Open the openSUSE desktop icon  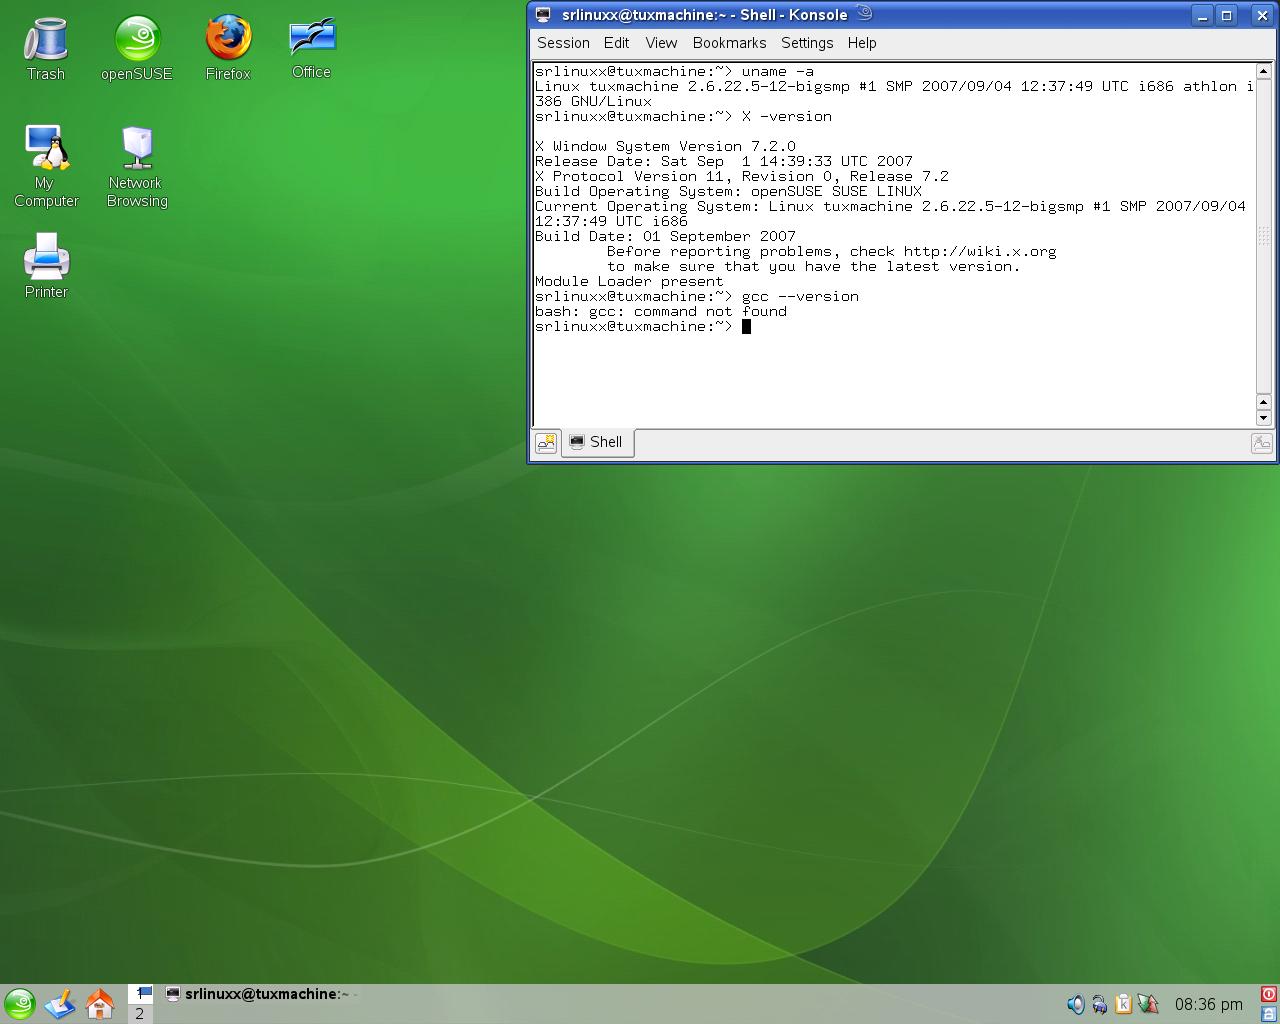click(137, 48)
